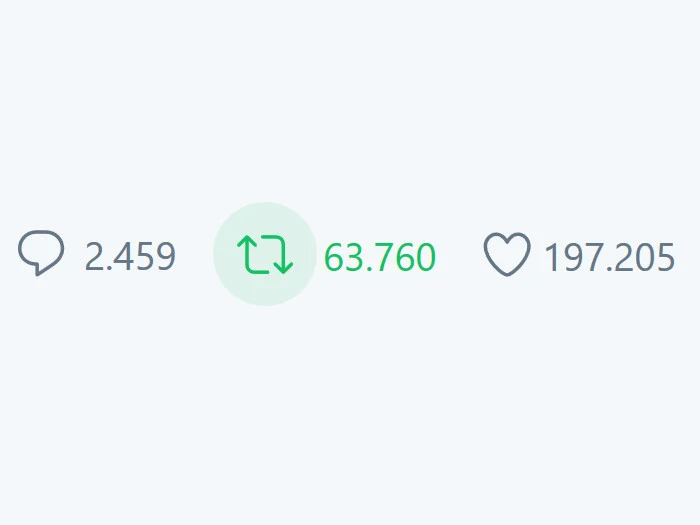
Task: Tap the gray speech bubble outline
Action: (41, 253)
